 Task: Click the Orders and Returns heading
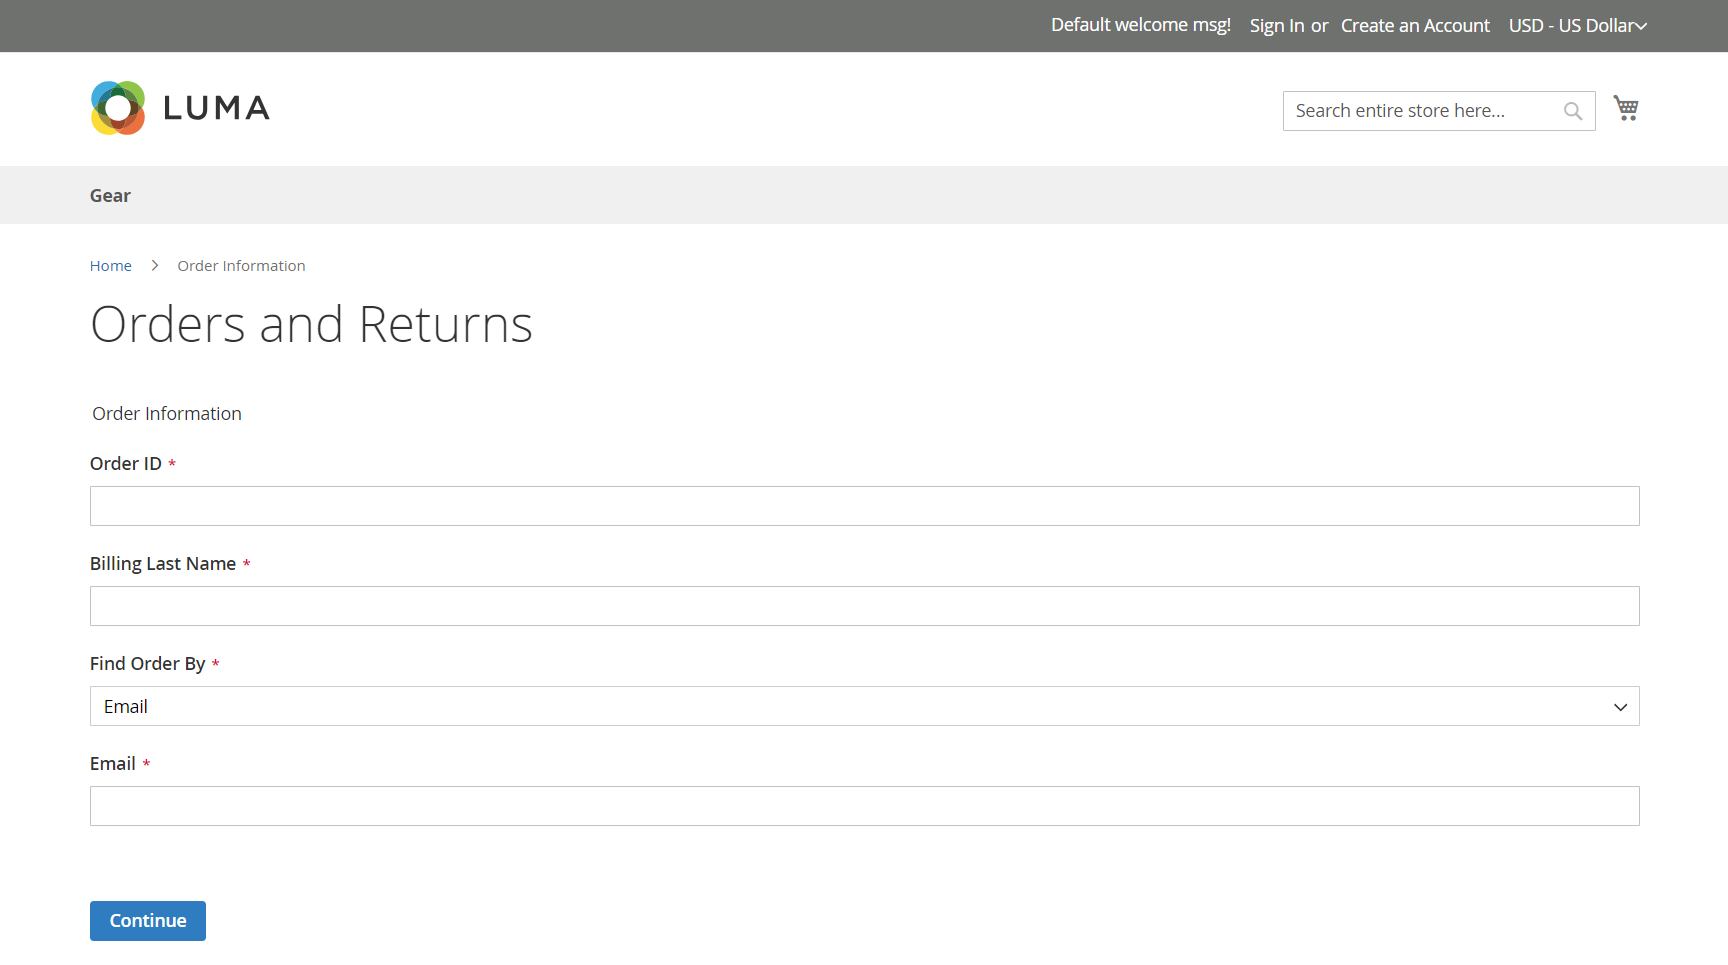[311, 324]
